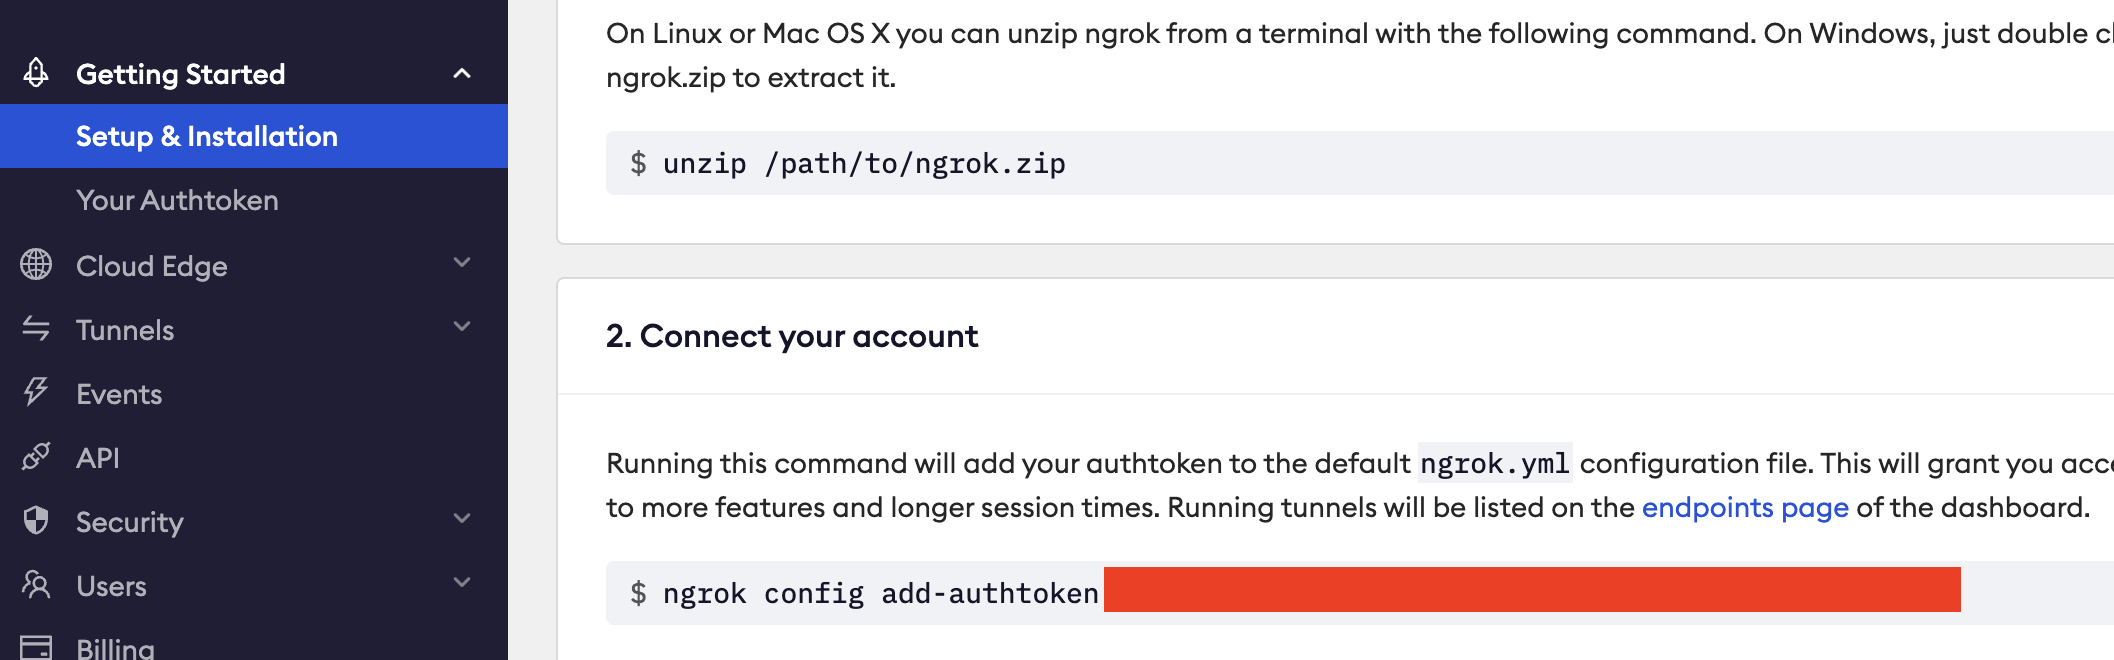Collapse the Getting Started section chevron
2114x660 pixels.
[x=462, y=73]
